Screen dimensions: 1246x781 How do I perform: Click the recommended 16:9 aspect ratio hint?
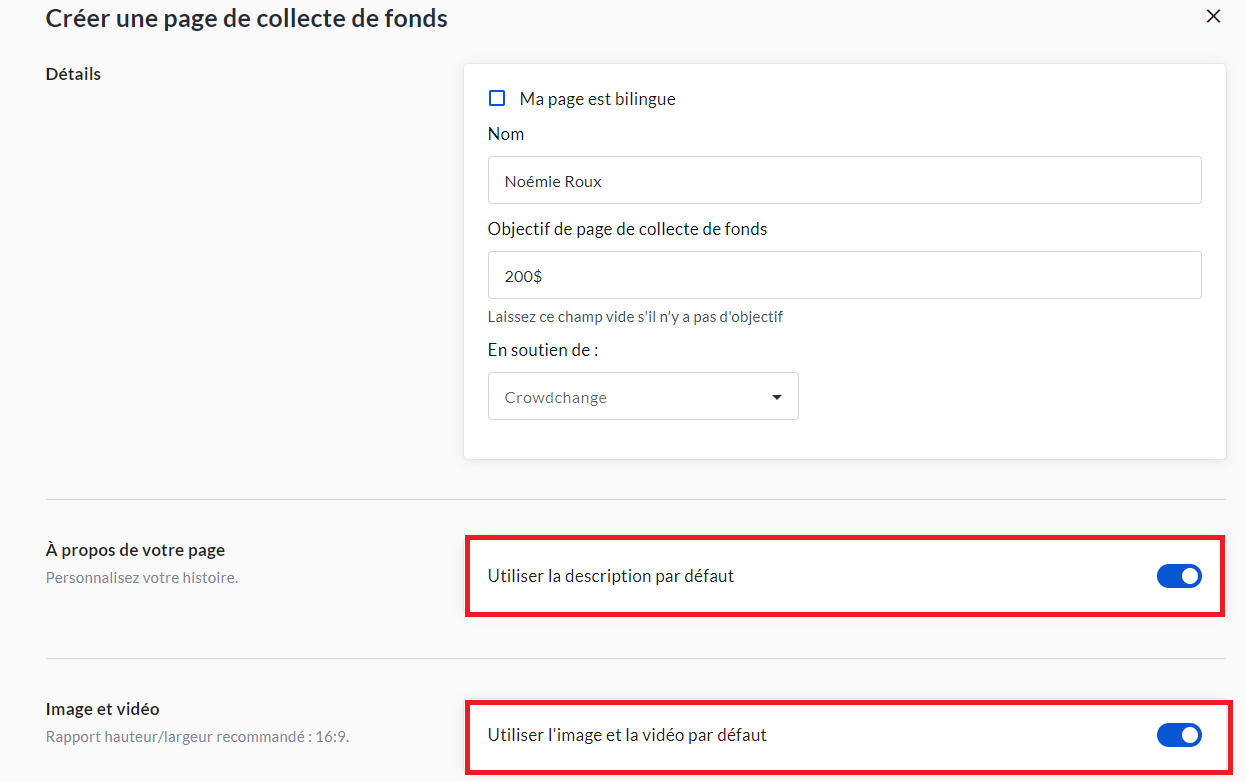[197, 737]
